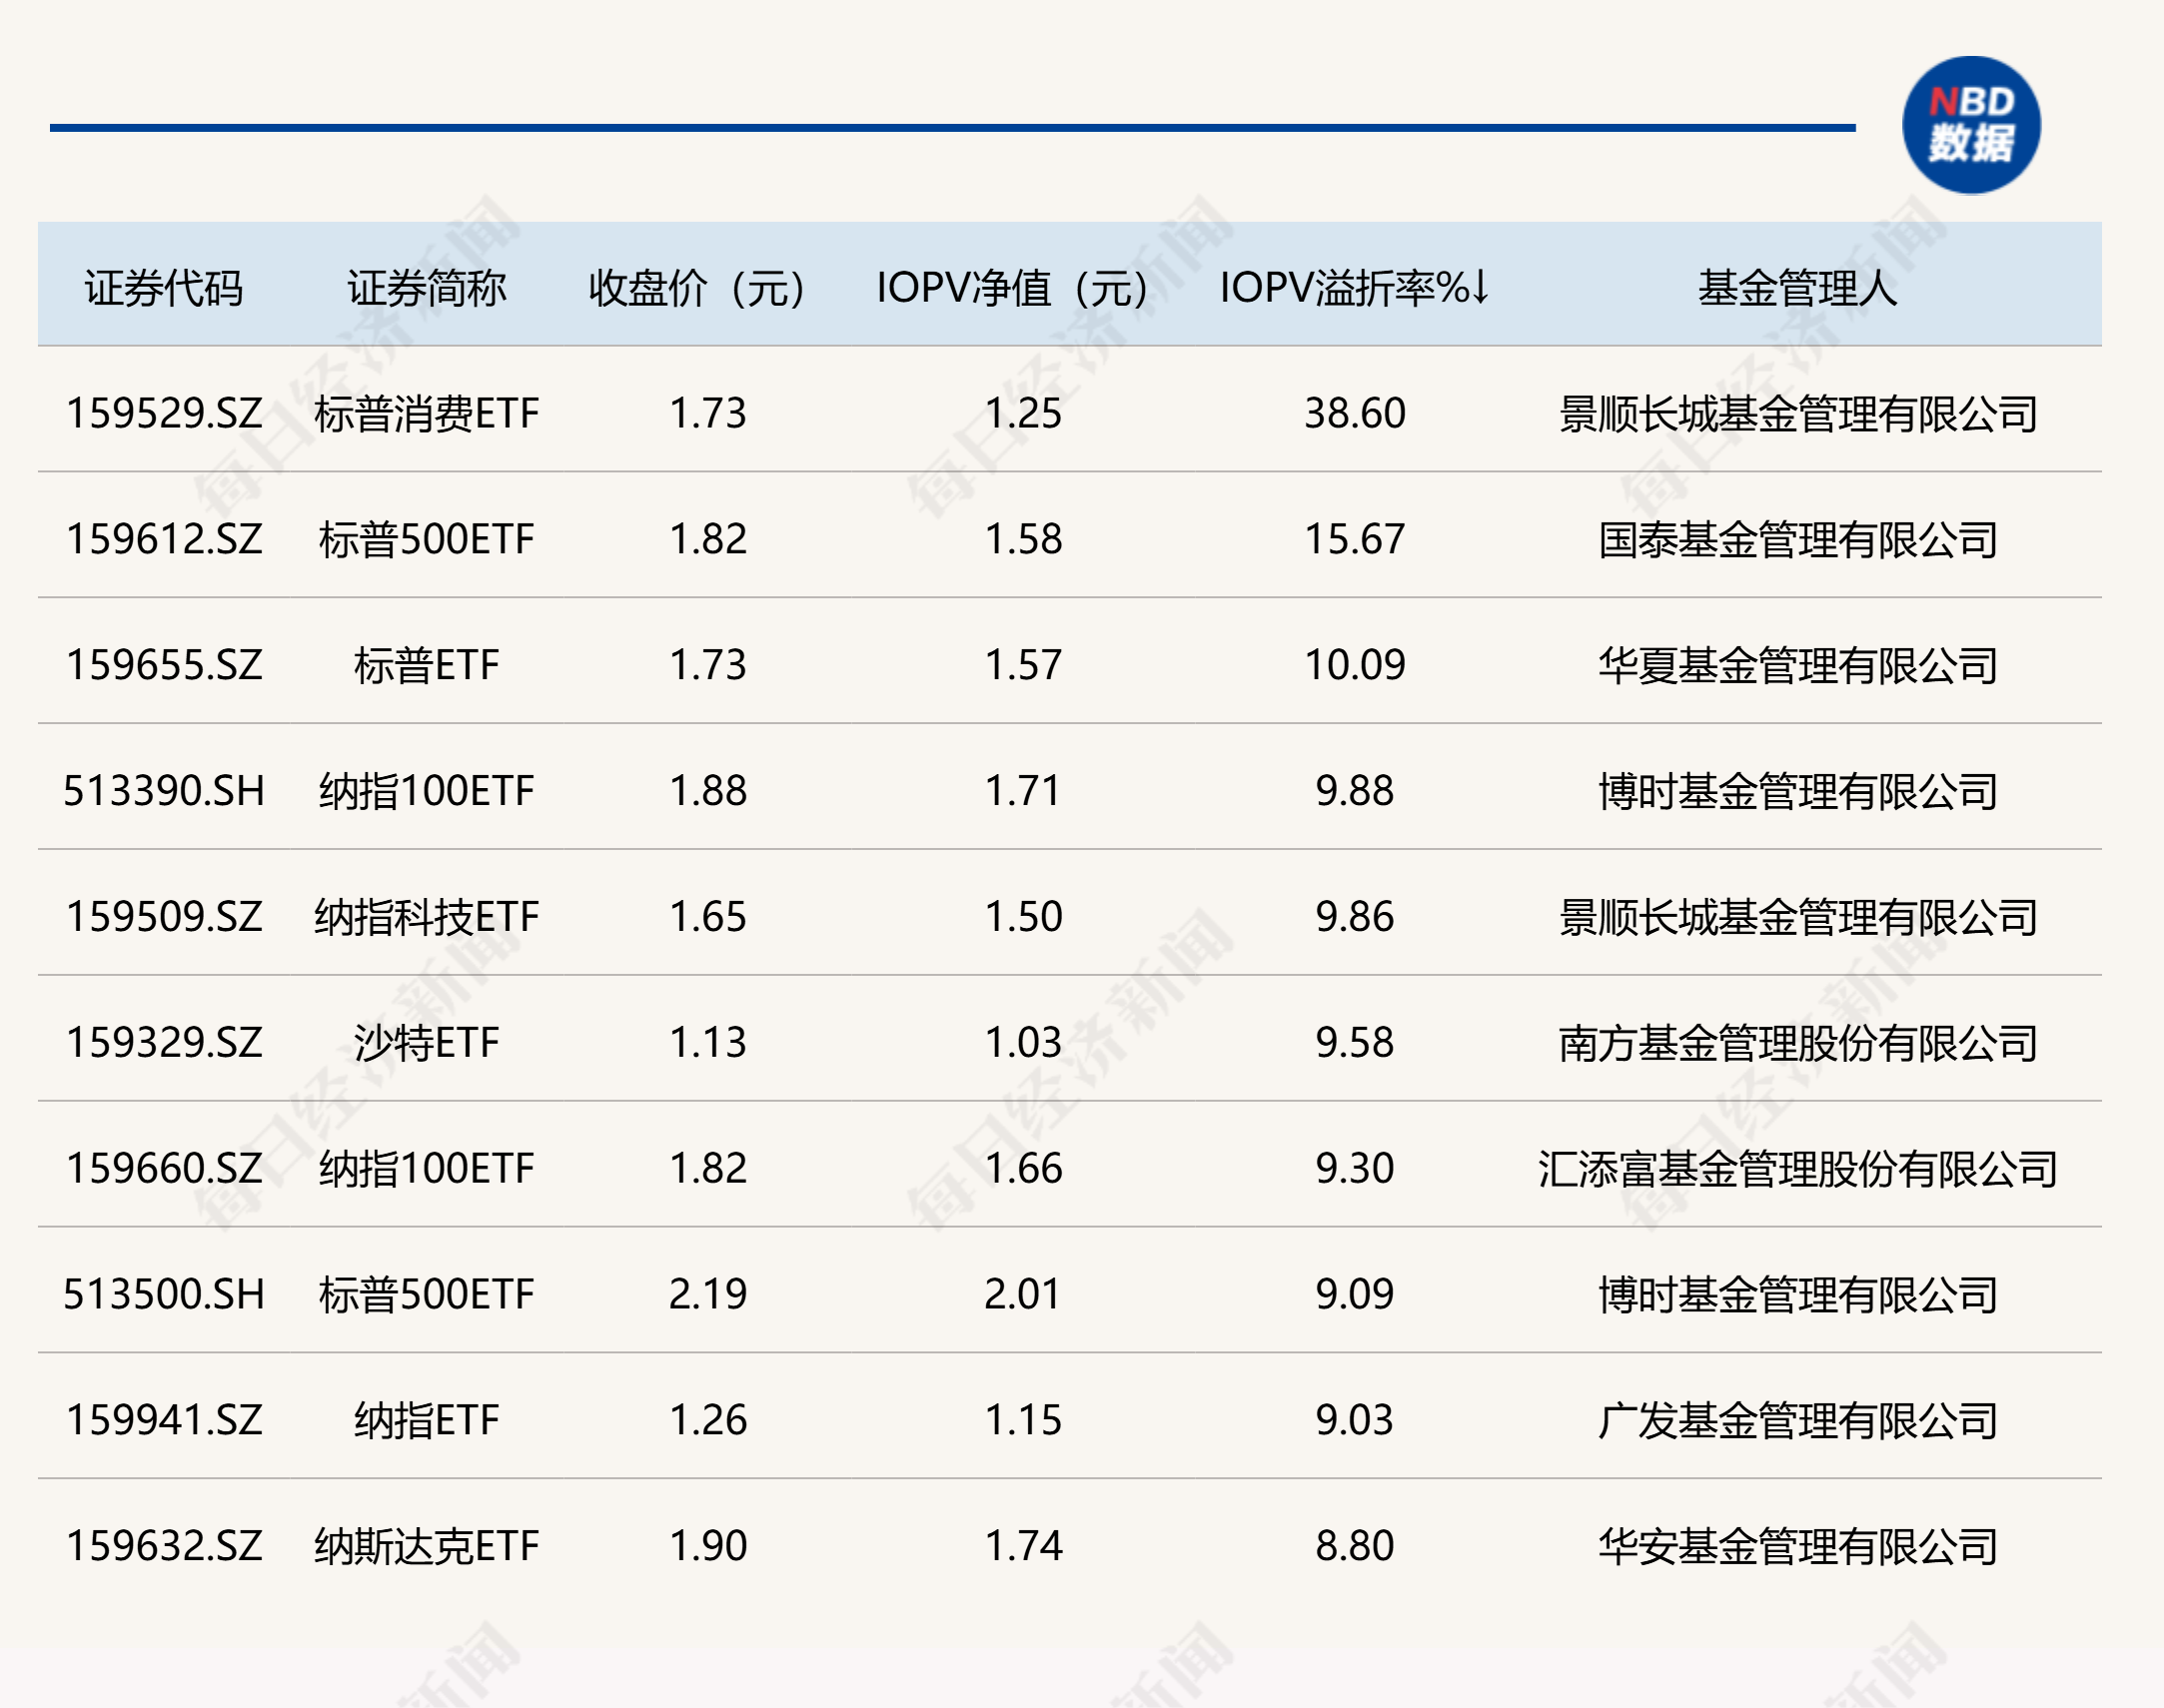Click premium rate value 9.30

click(x=1355, y=1169)
